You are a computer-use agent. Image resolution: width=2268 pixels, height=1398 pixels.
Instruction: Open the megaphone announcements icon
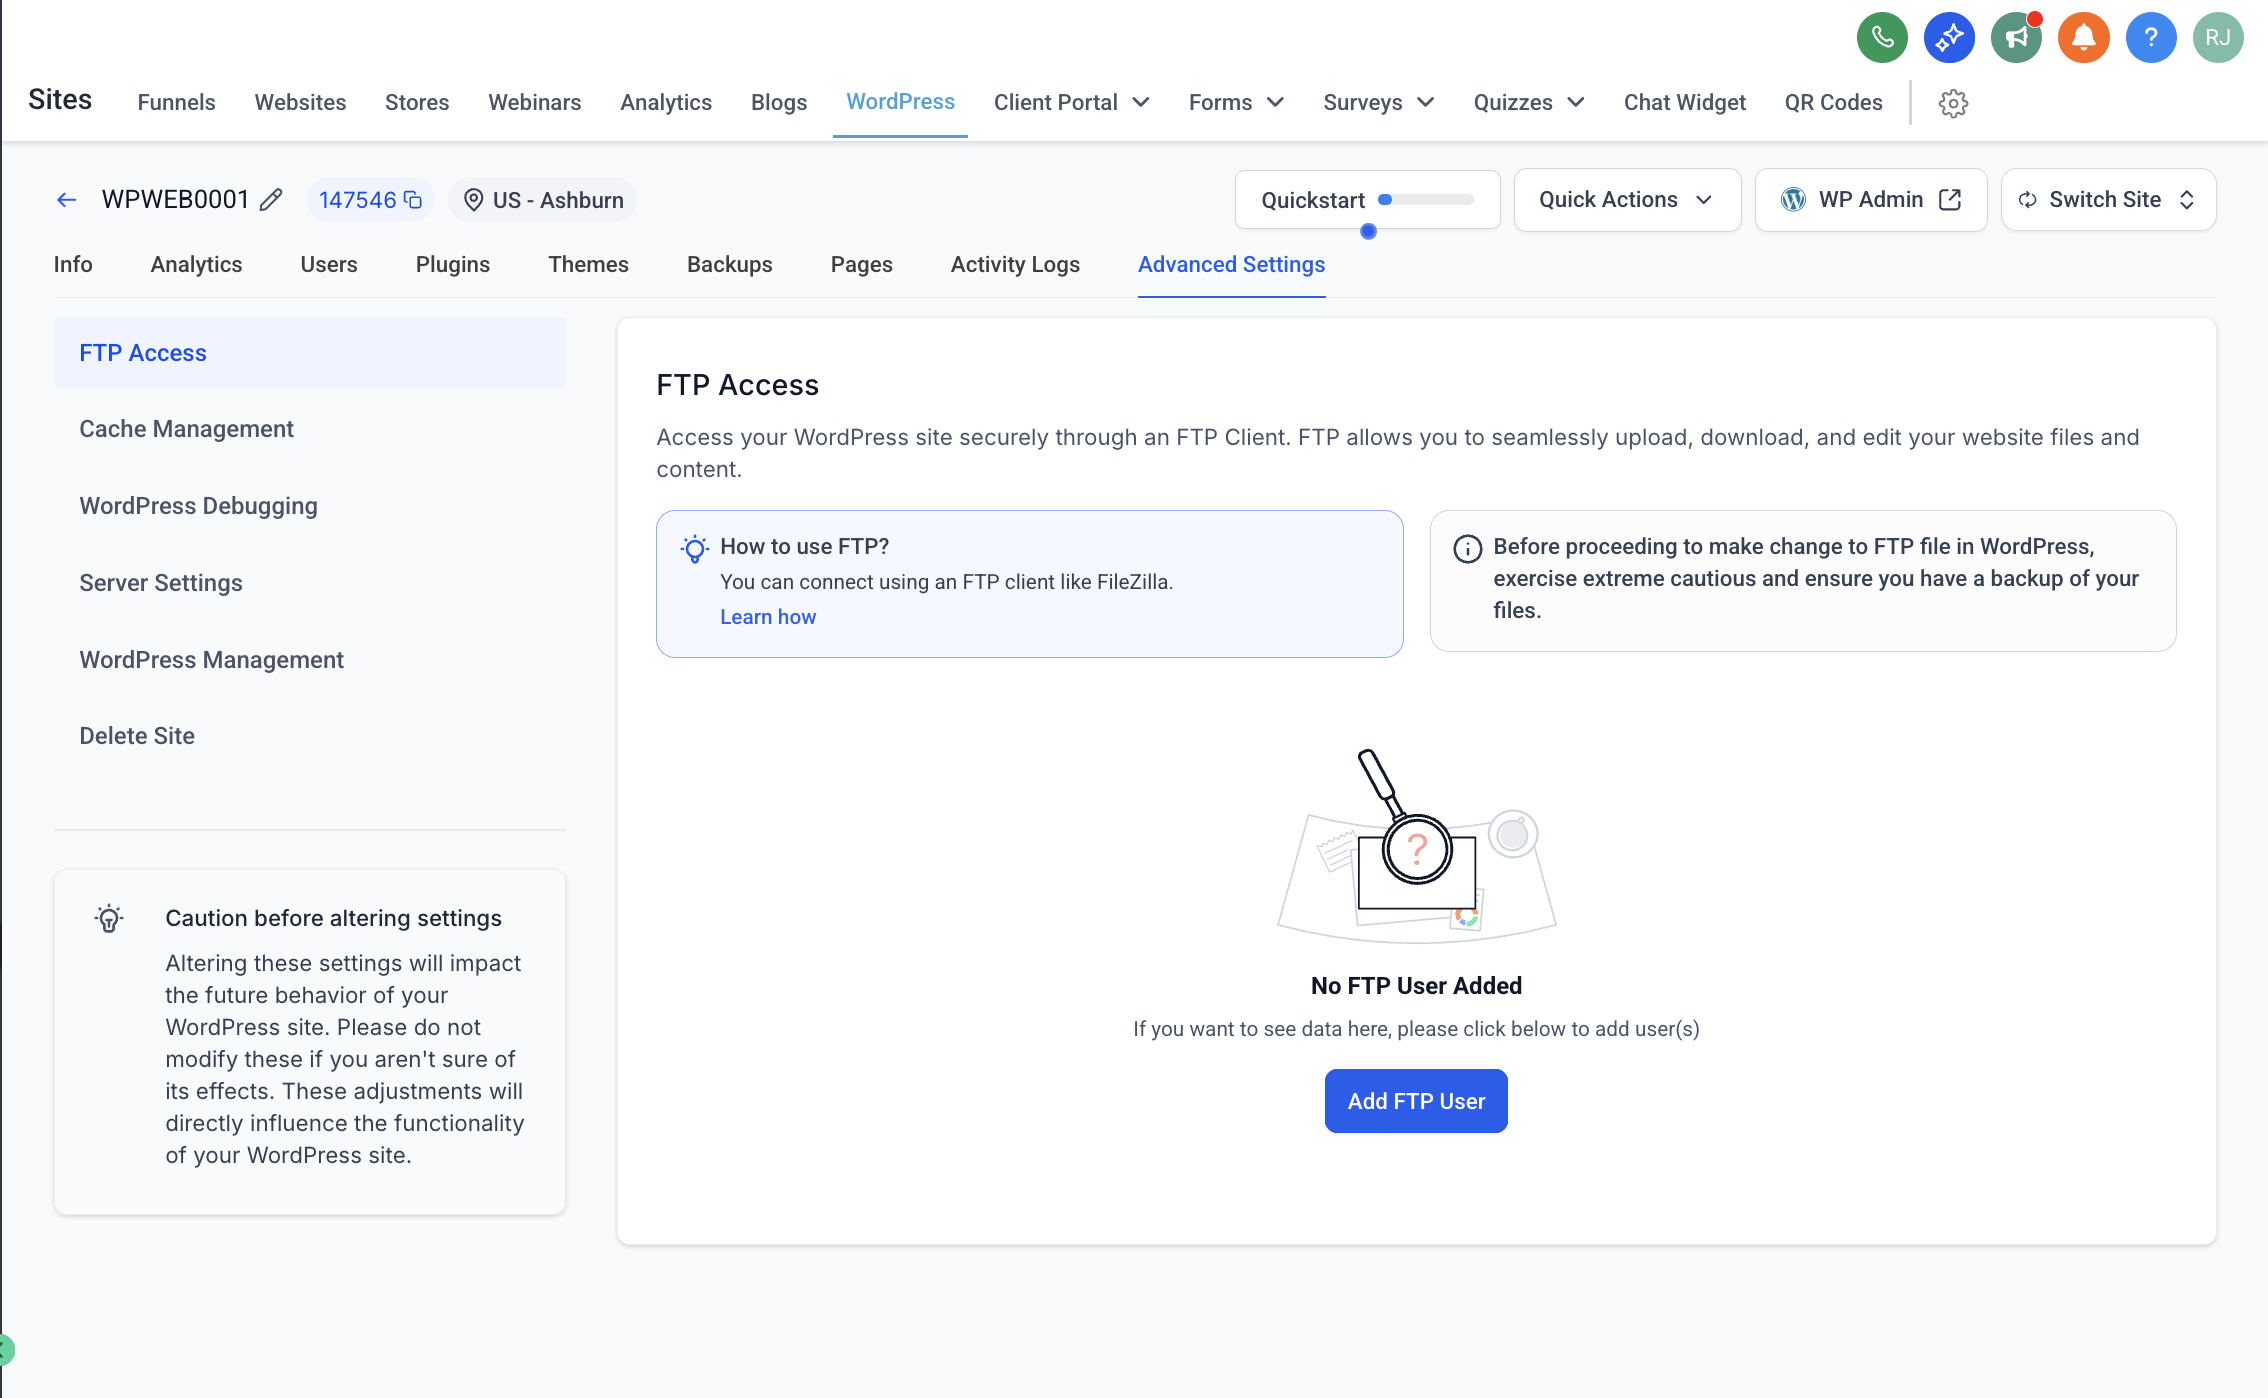(2016, 38)
